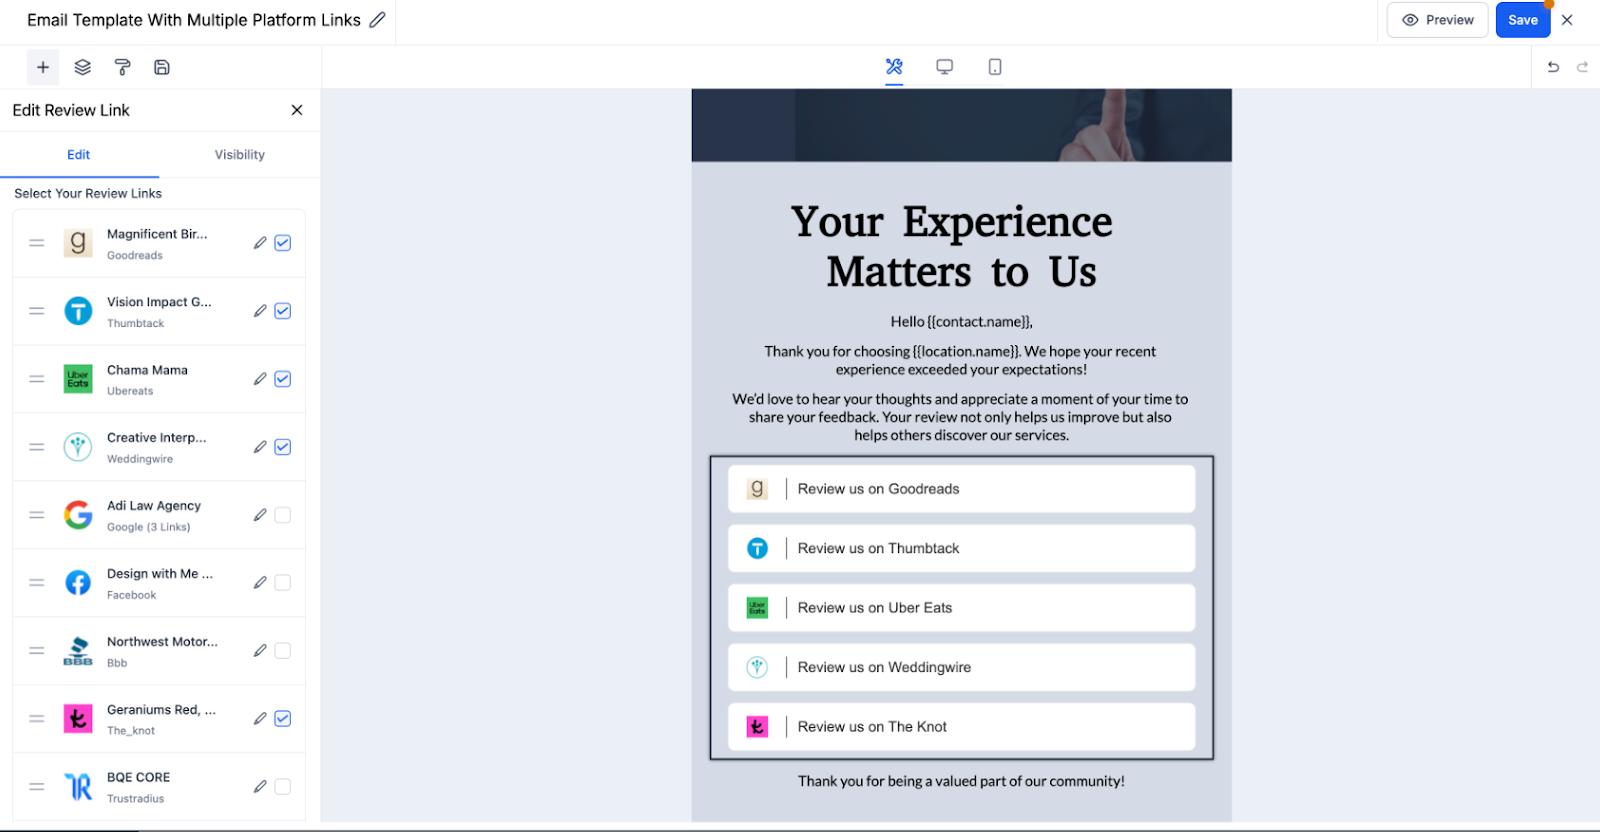1600x832 pixels.
Task: Click Review us on Goodreads button
Action: (x=962, y=489)
